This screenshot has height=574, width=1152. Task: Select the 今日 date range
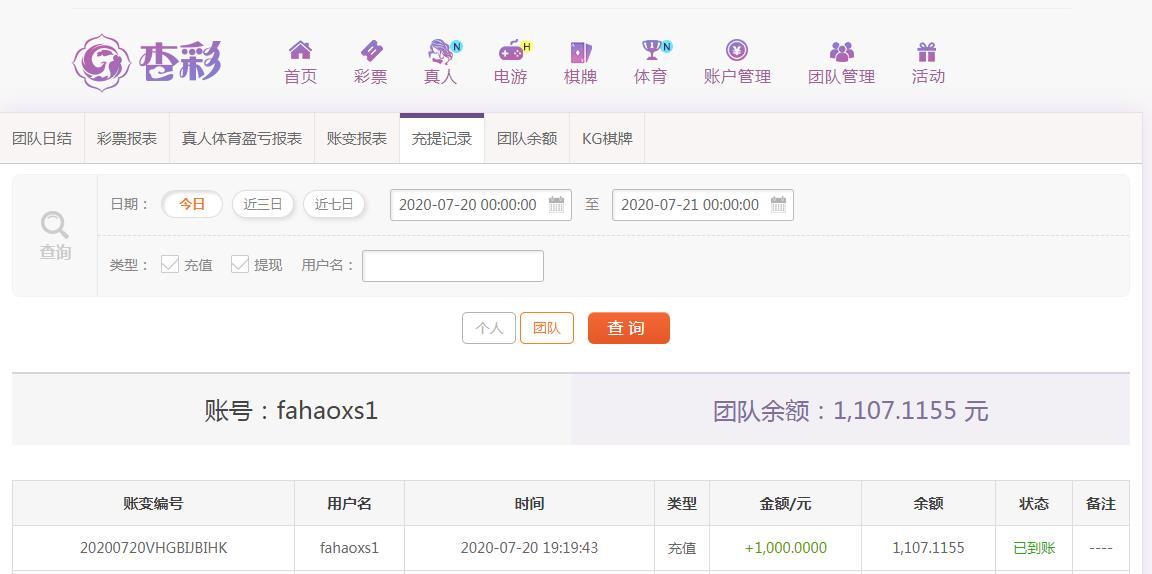pyautogui.click(x=192, y=204)
